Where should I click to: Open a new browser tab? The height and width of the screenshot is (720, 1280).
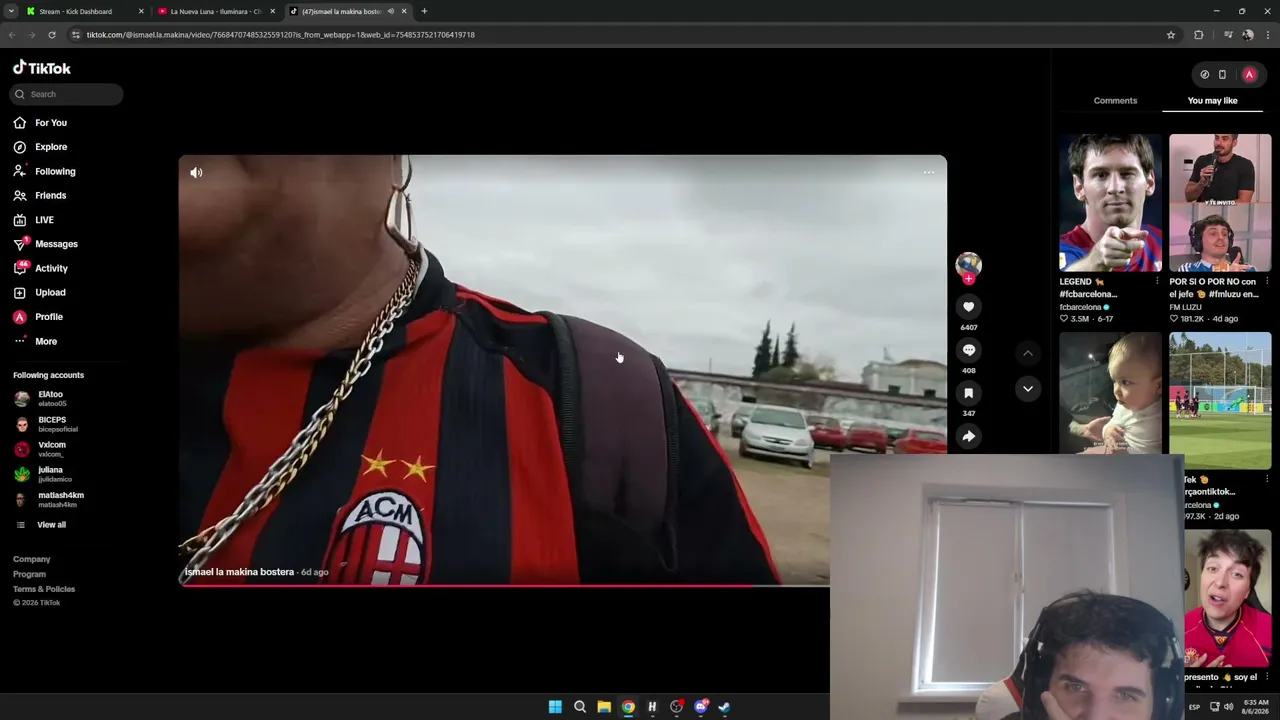click(424, 11)
